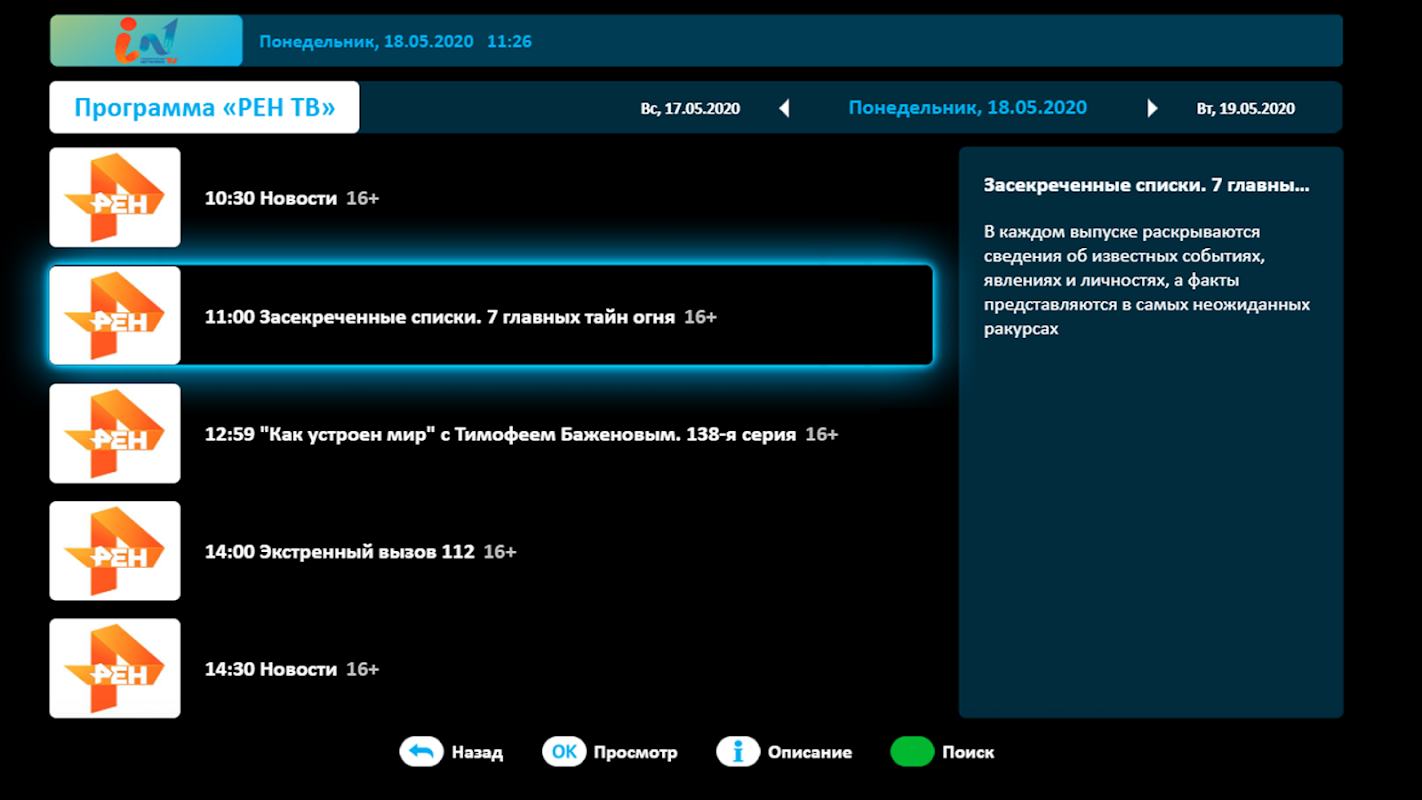The width and height of the screenshot is (1422, 800).
Task: Select the REN logo beside 14:30 Новости
Action: coord(115,668)
